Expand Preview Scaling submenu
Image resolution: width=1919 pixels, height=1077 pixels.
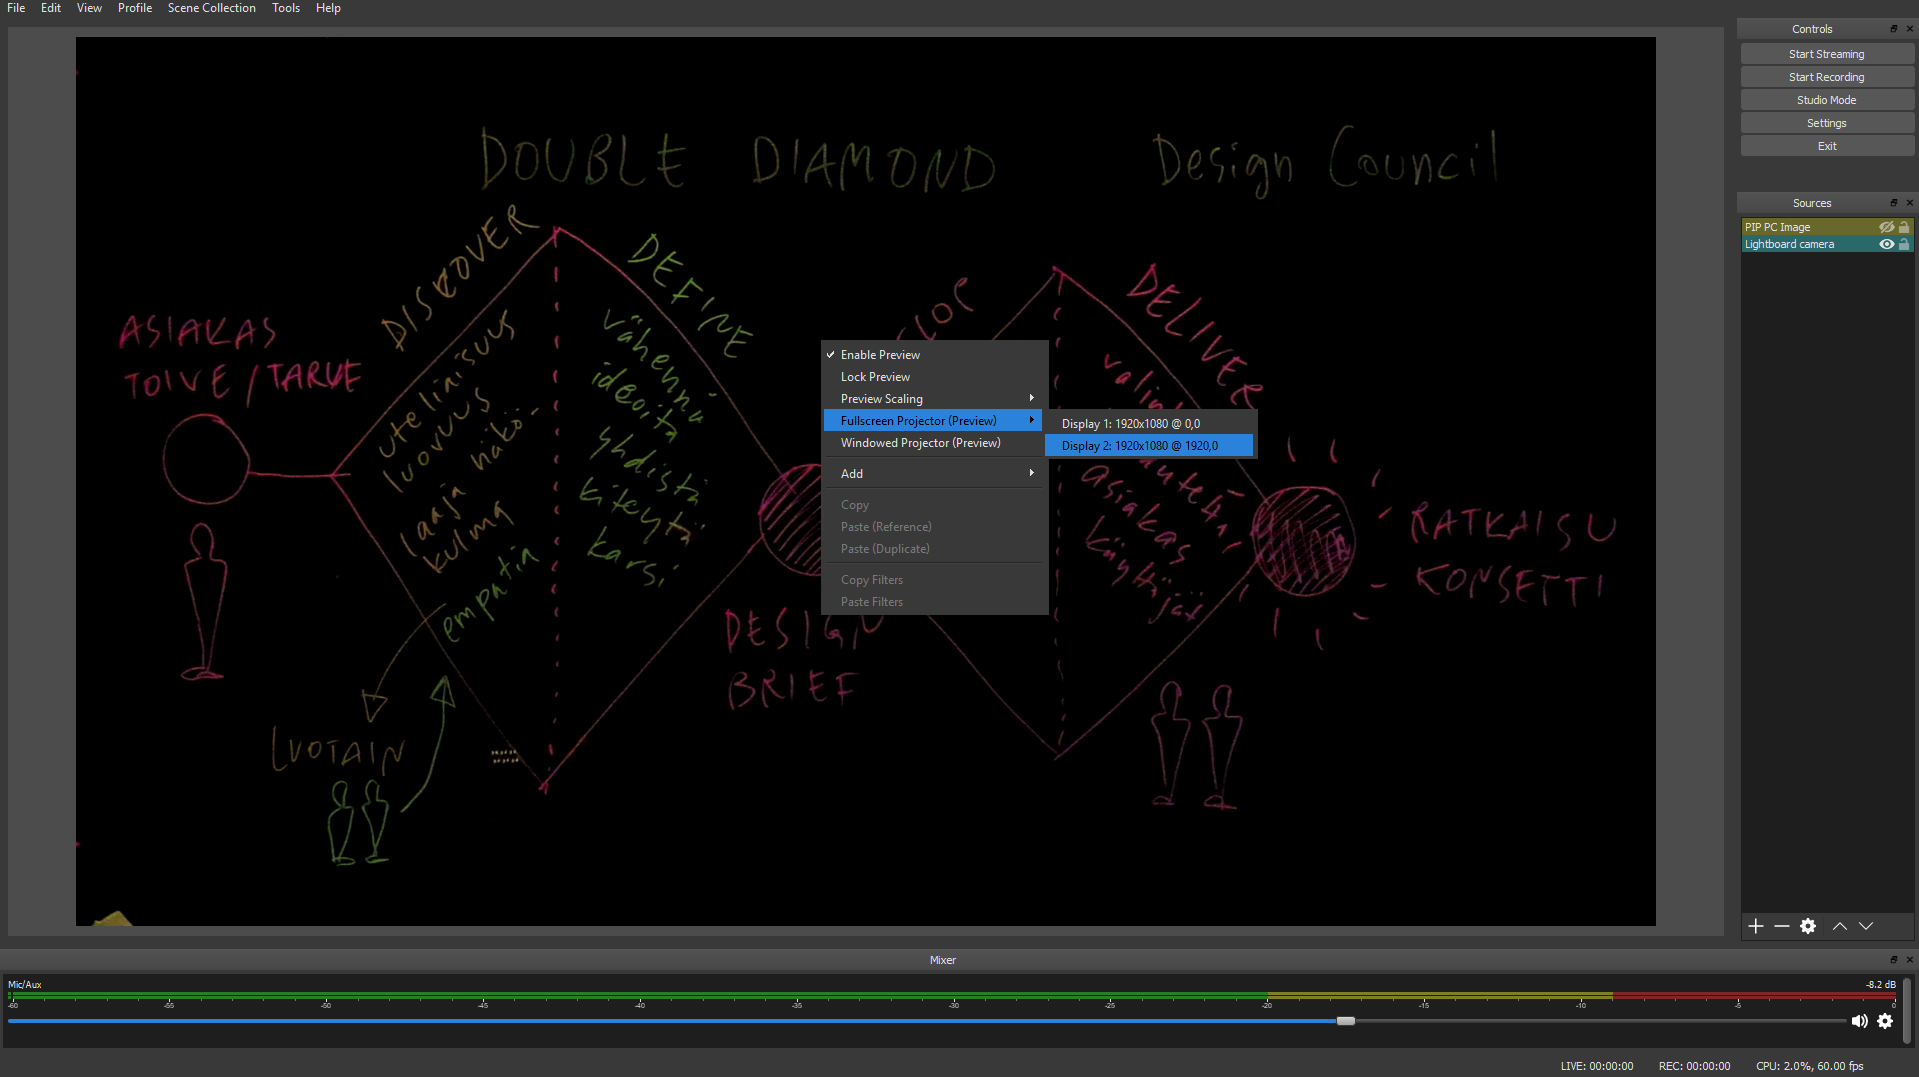tap(934, 399)
